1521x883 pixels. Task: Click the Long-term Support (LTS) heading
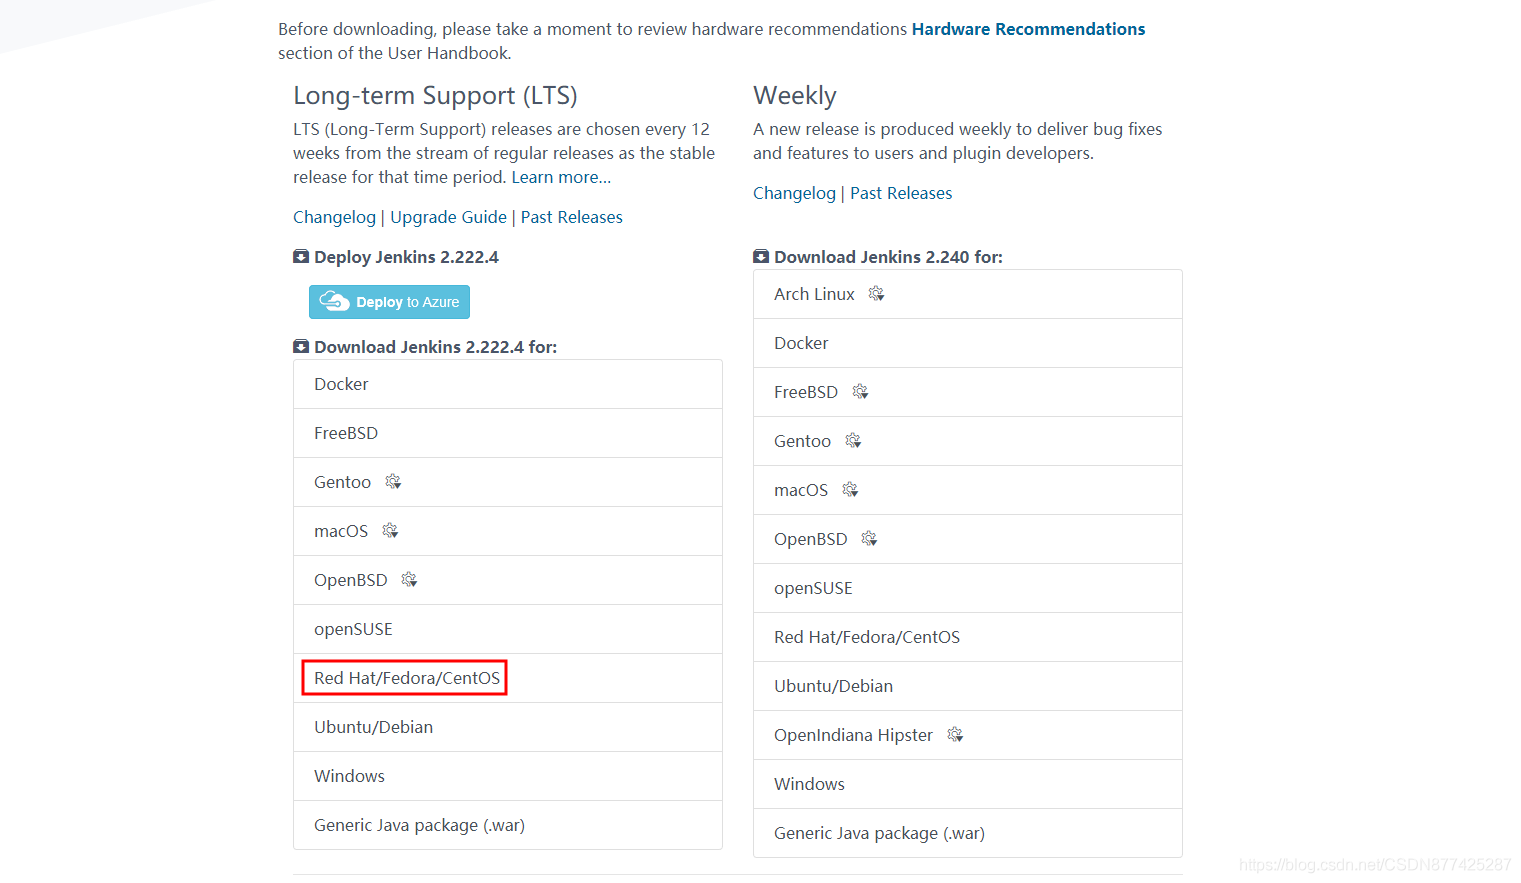(x=435, y=96)
